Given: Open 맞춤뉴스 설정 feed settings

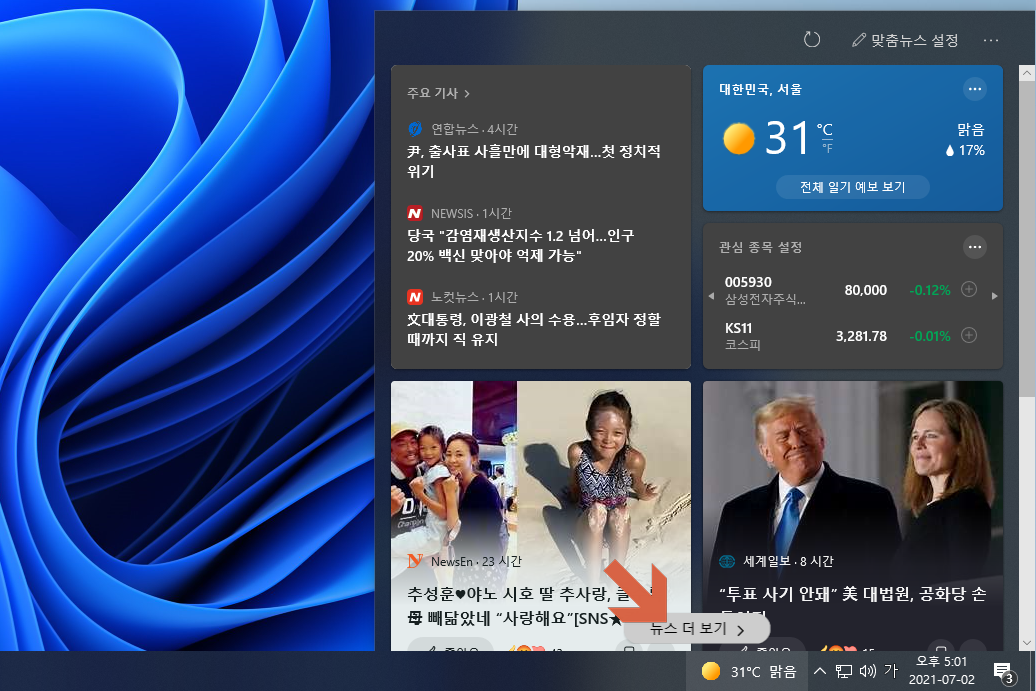Looking at the screenshot, I should (905, 40).
